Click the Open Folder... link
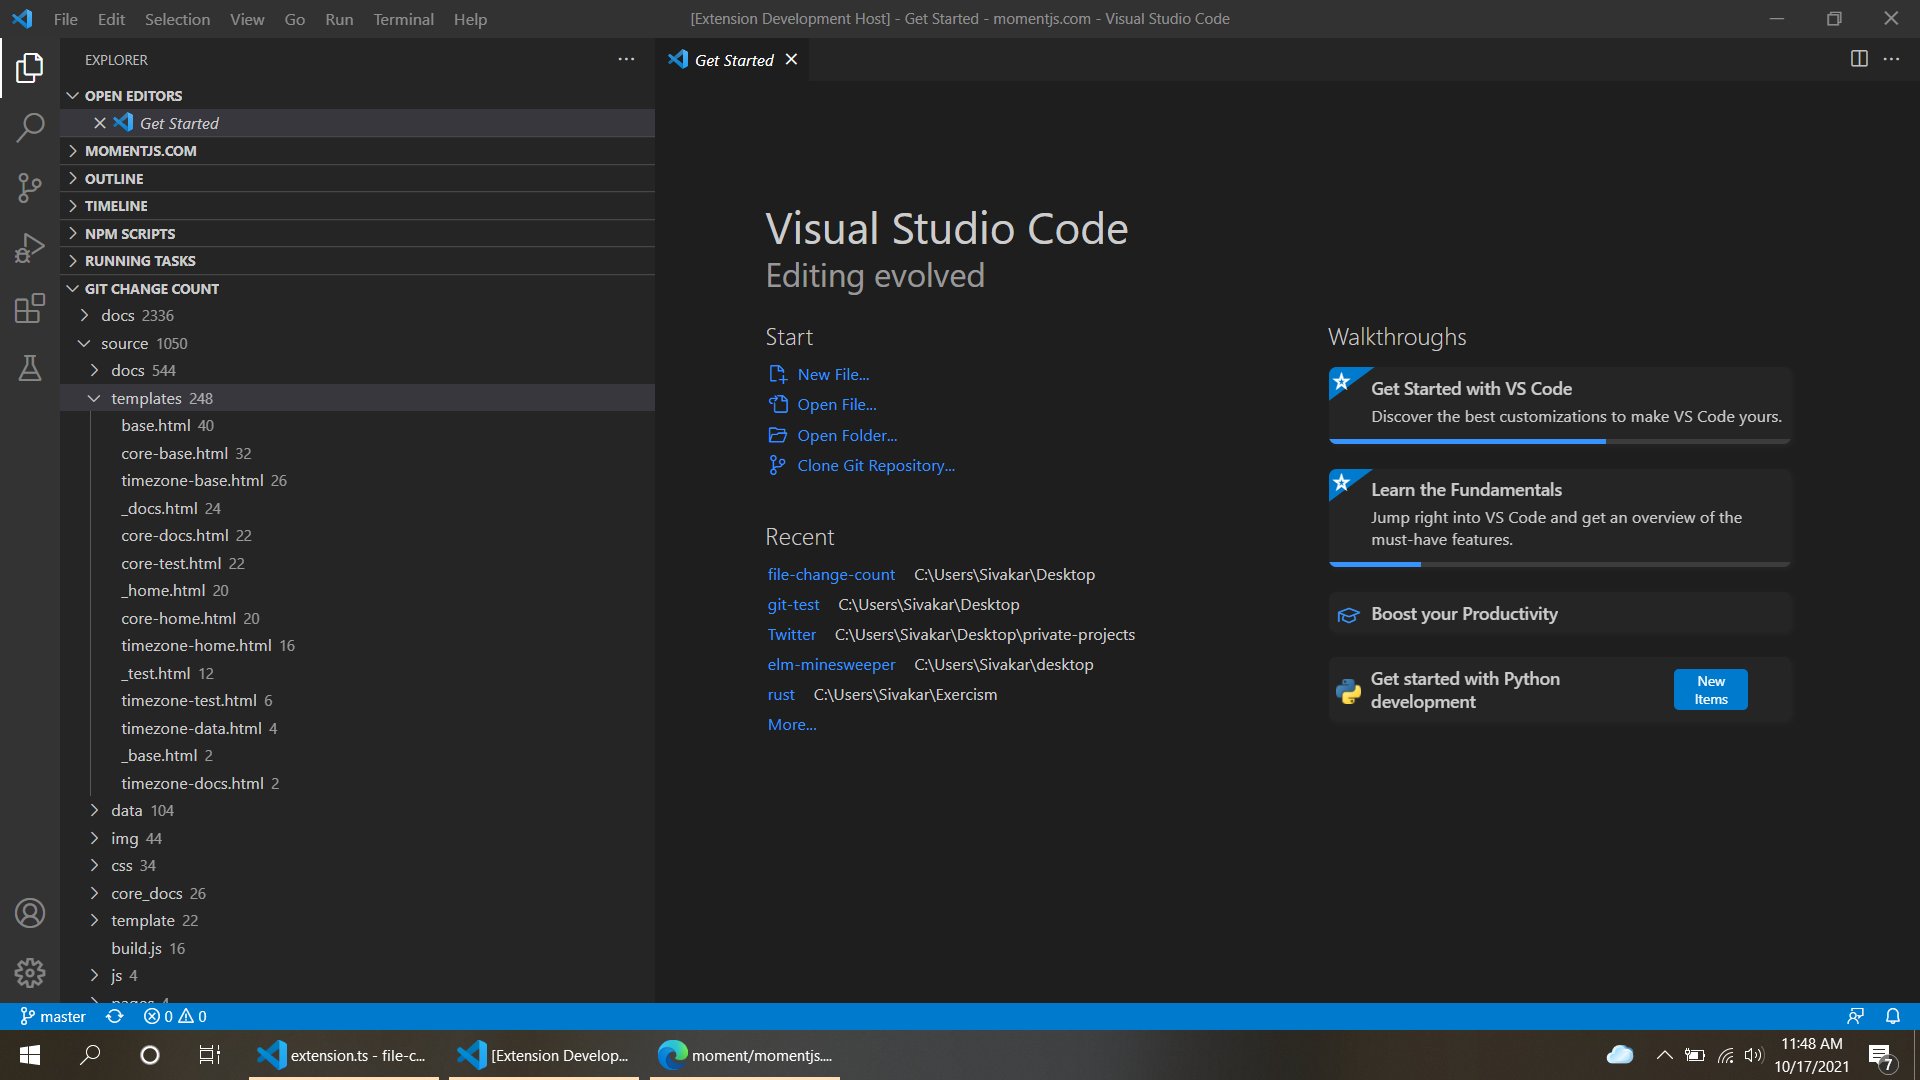This screenshot has height=1080, width=1920. (x=847, y=436)
